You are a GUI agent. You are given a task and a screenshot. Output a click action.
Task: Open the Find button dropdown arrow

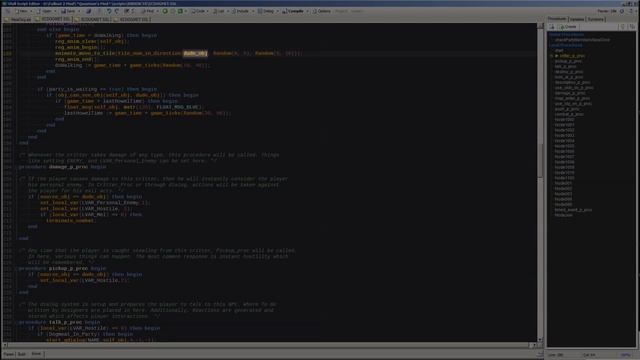158,11
